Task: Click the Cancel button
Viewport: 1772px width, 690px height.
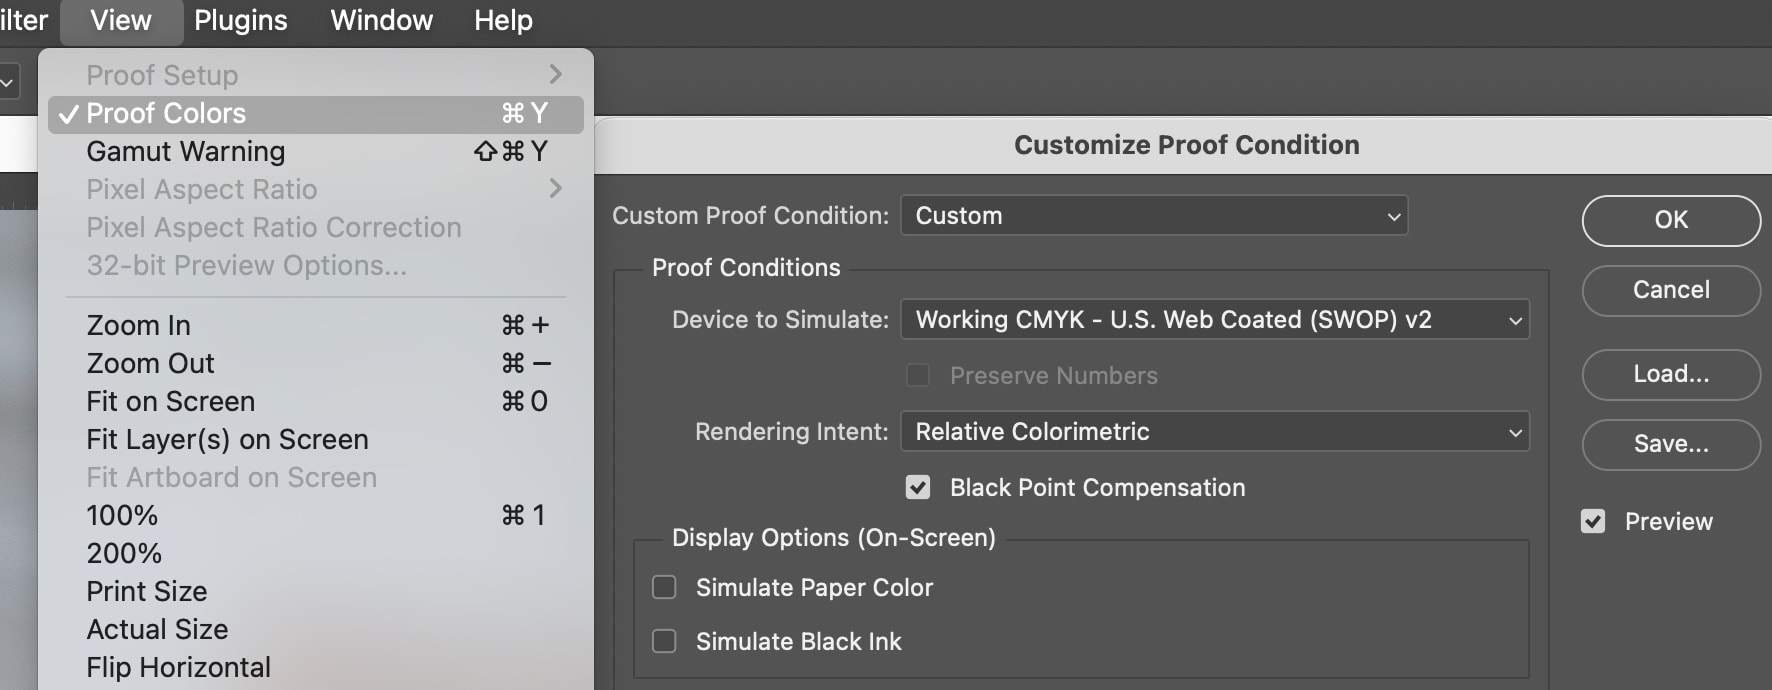Action: [1670, 290]
